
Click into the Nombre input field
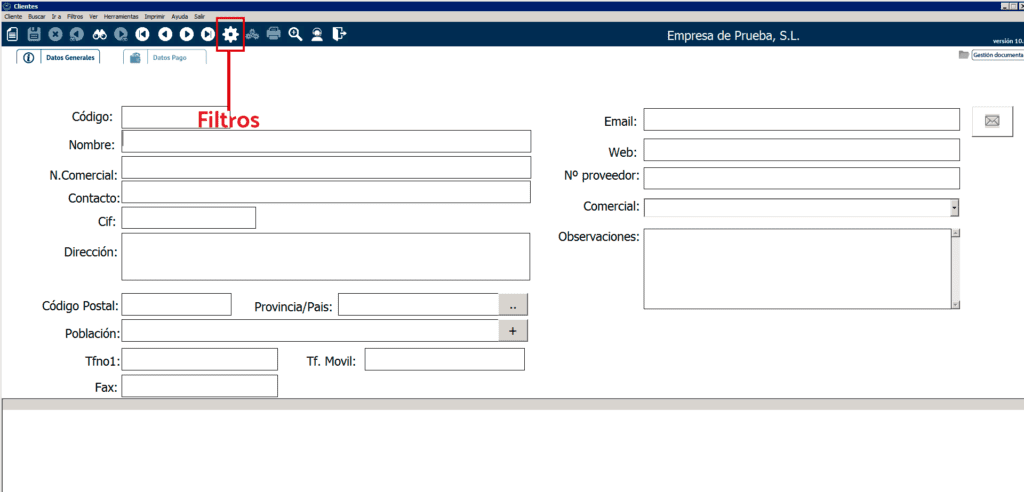click(326, 141)
